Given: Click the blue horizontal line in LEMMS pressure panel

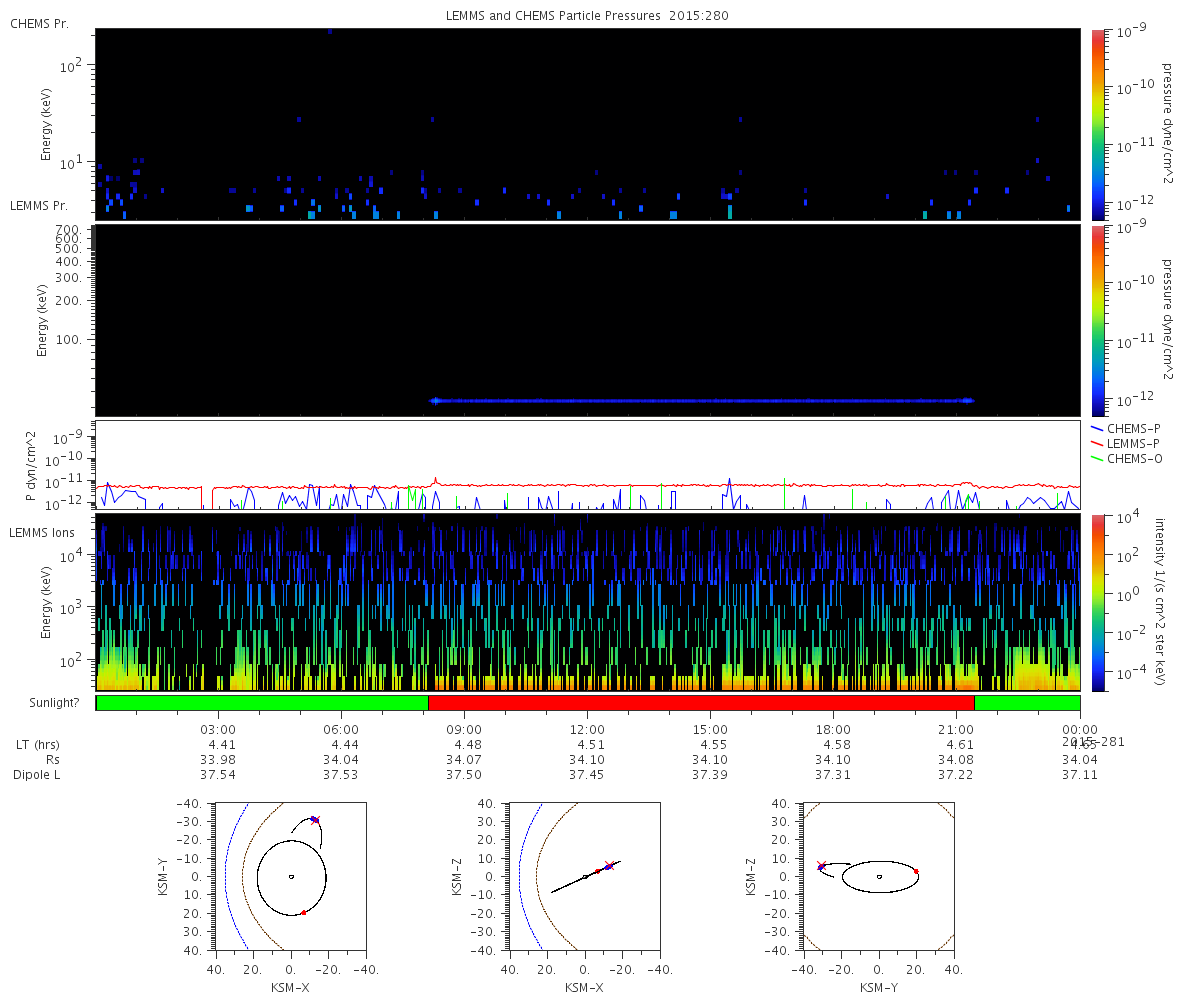Looking at the screenshot, I should tap(700, 401).
